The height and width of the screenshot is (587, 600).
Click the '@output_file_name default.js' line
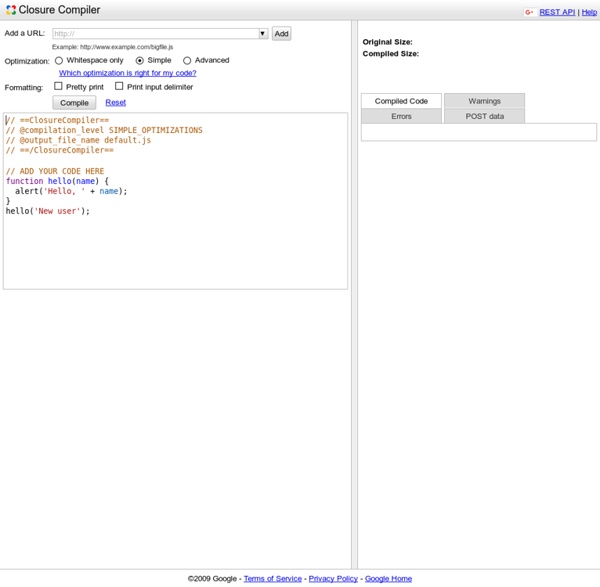[x=78, y=140]
